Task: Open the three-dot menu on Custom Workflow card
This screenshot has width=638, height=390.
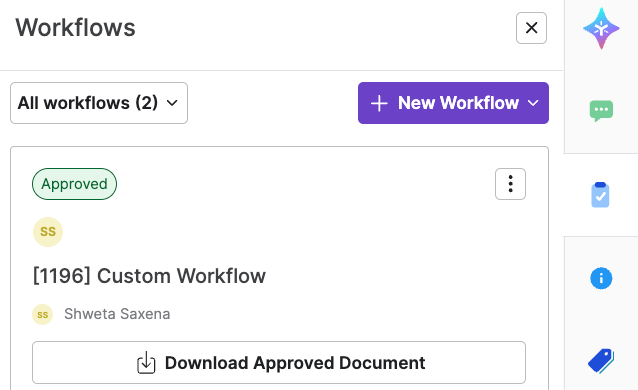Action: tap(510, 184)
